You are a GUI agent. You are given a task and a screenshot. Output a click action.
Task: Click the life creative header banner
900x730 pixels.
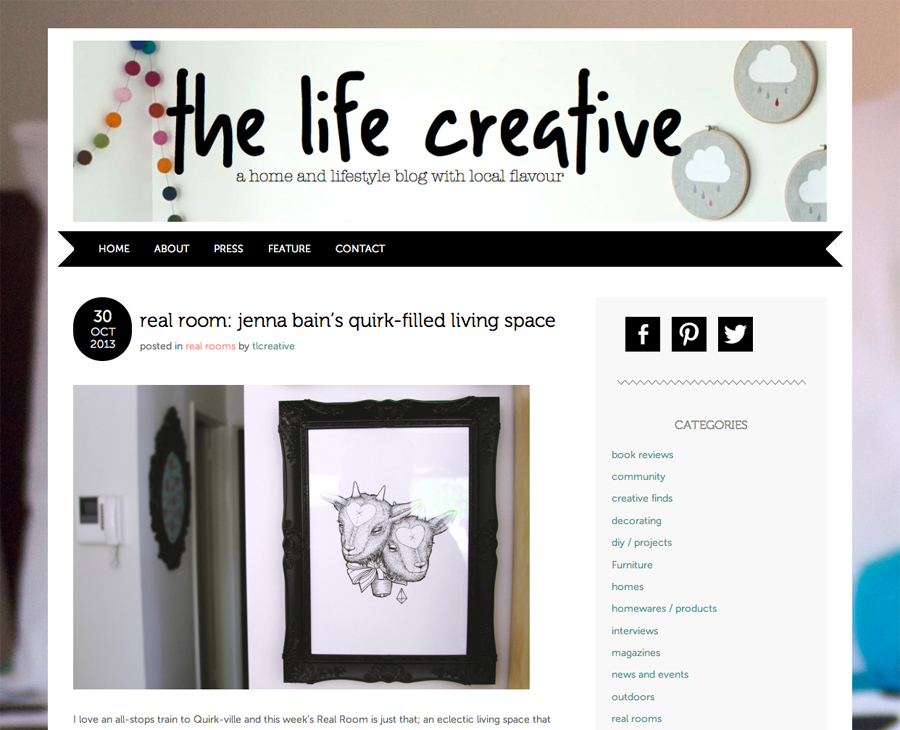point(450,131)
